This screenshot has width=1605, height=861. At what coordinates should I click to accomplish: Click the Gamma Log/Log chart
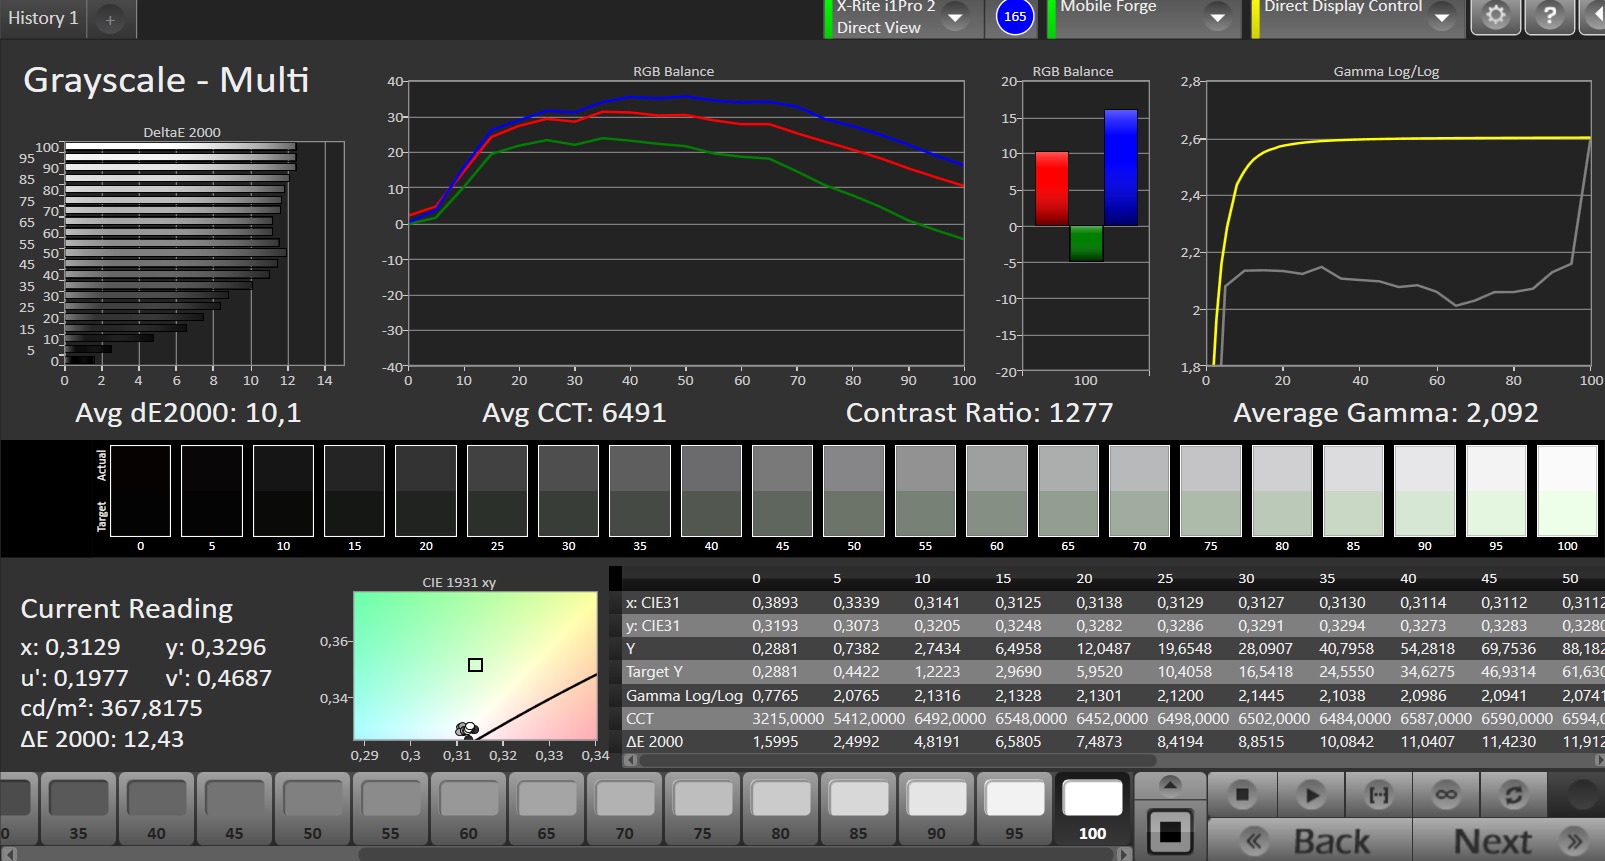1398,224
